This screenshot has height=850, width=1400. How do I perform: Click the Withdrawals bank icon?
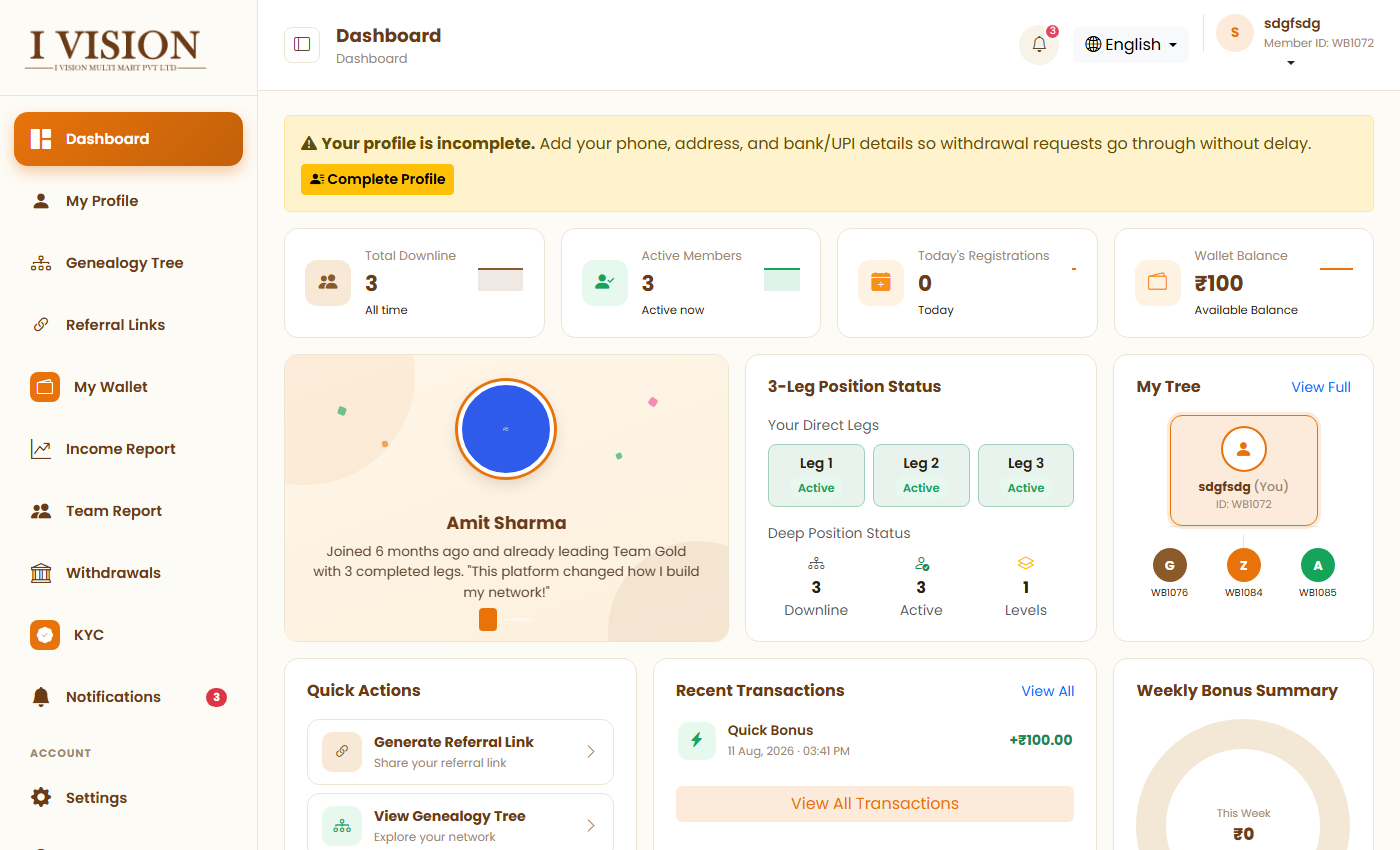(41, 573)
